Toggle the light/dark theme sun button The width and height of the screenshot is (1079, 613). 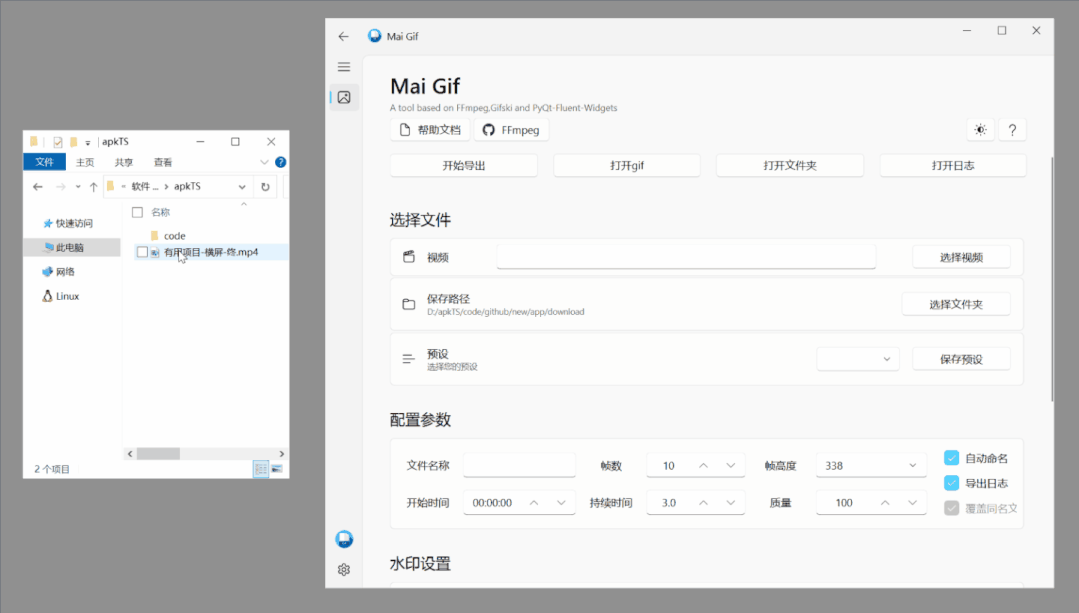[981, 130]
